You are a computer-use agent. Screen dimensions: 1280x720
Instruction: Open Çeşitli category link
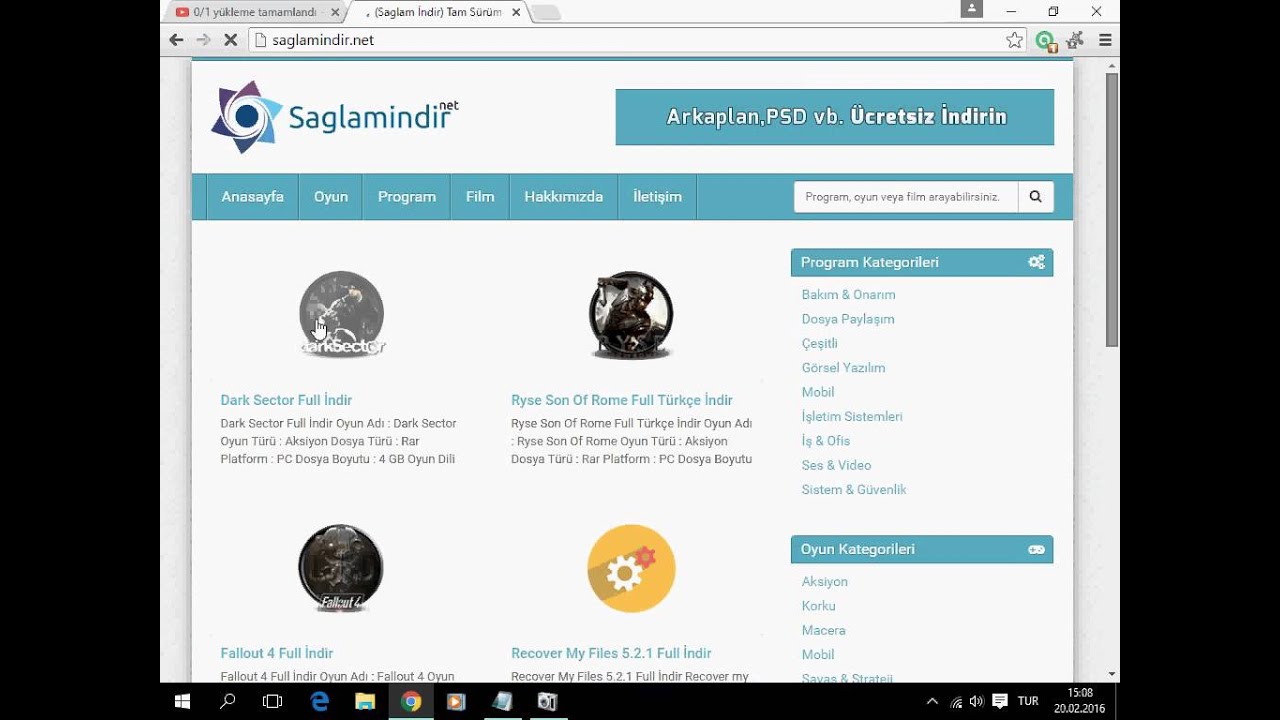tap(819, 343)
